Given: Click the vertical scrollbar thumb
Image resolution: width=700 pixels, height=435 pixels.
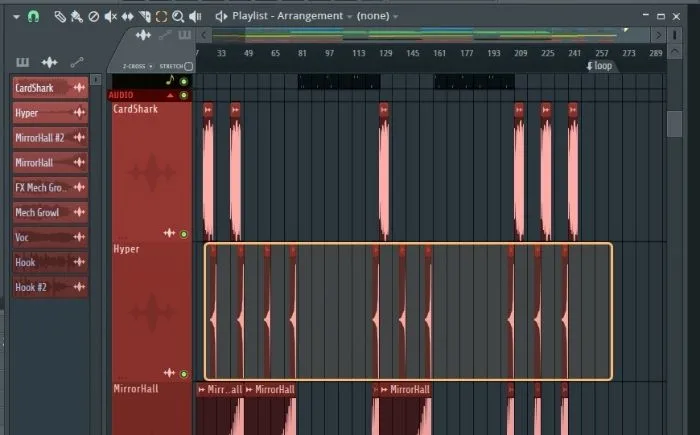Looking at the screenshot, I should pyautogui.click(x=674, y=124).
